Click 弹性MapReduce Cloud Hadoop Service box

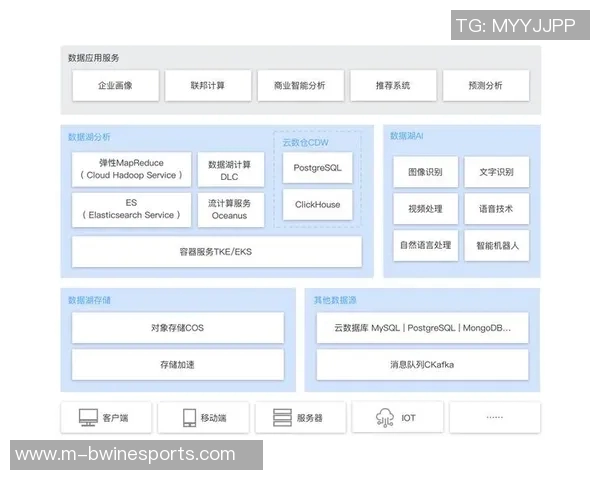pyautogui.click(x=131, y=169)
